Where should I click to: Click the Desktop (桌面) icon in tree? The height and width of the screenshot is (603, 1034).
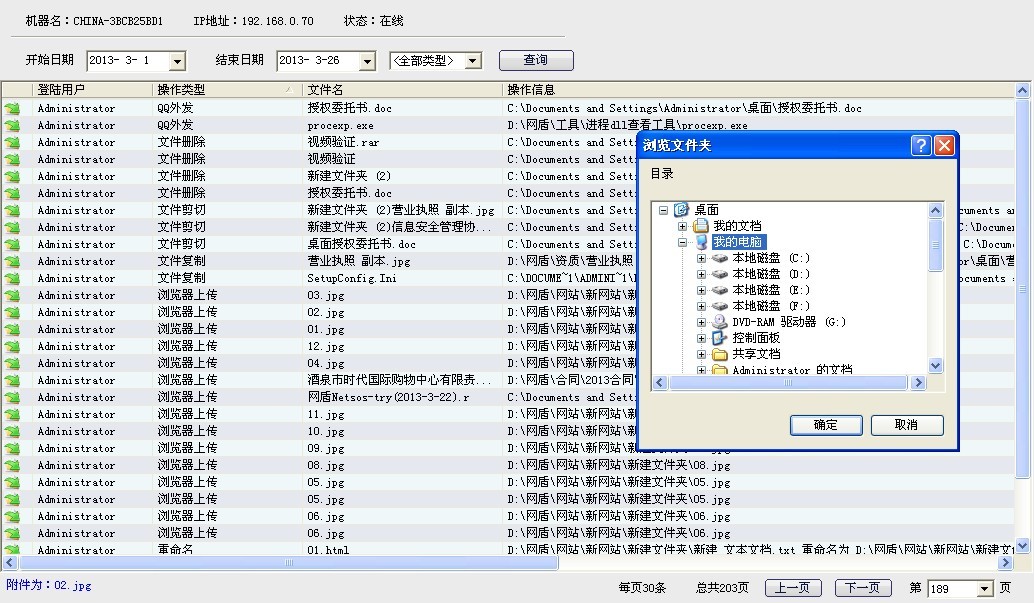682,210
